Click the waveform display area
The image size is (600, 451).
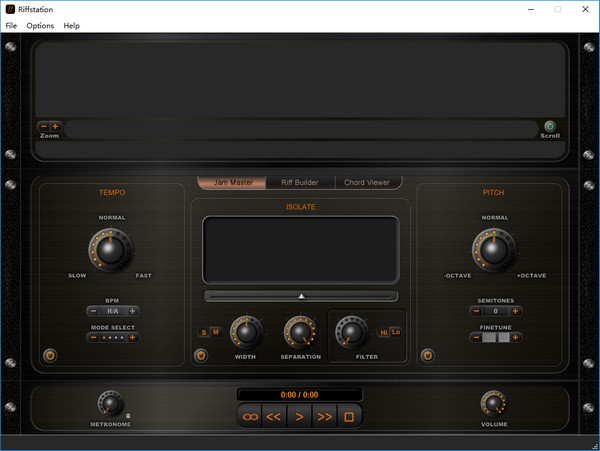coord(300,80)
